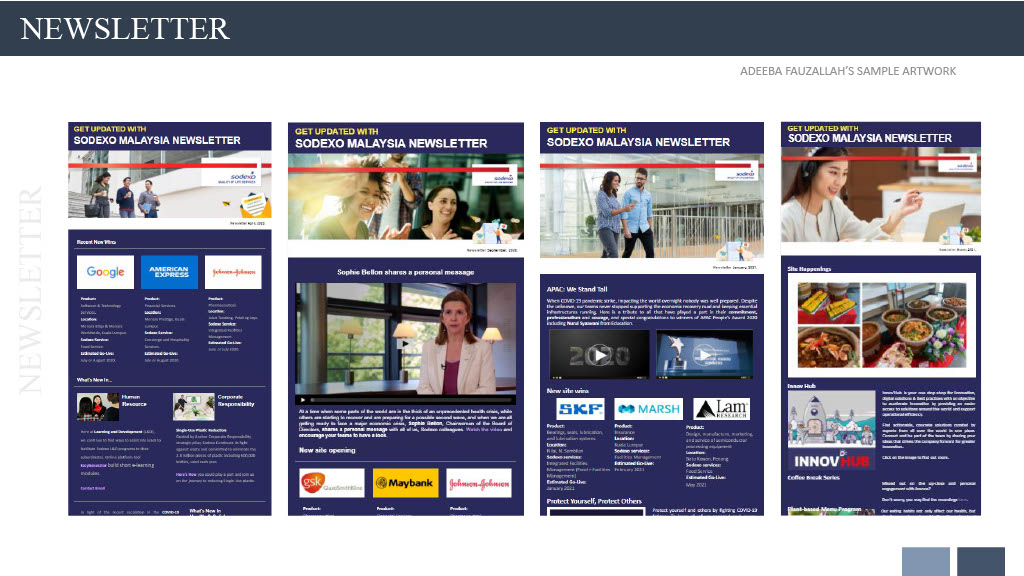Screen dimensions: 1024x576
Task: Select the Marsh logo
Action: pyautogui.click(x=648, y=408)
